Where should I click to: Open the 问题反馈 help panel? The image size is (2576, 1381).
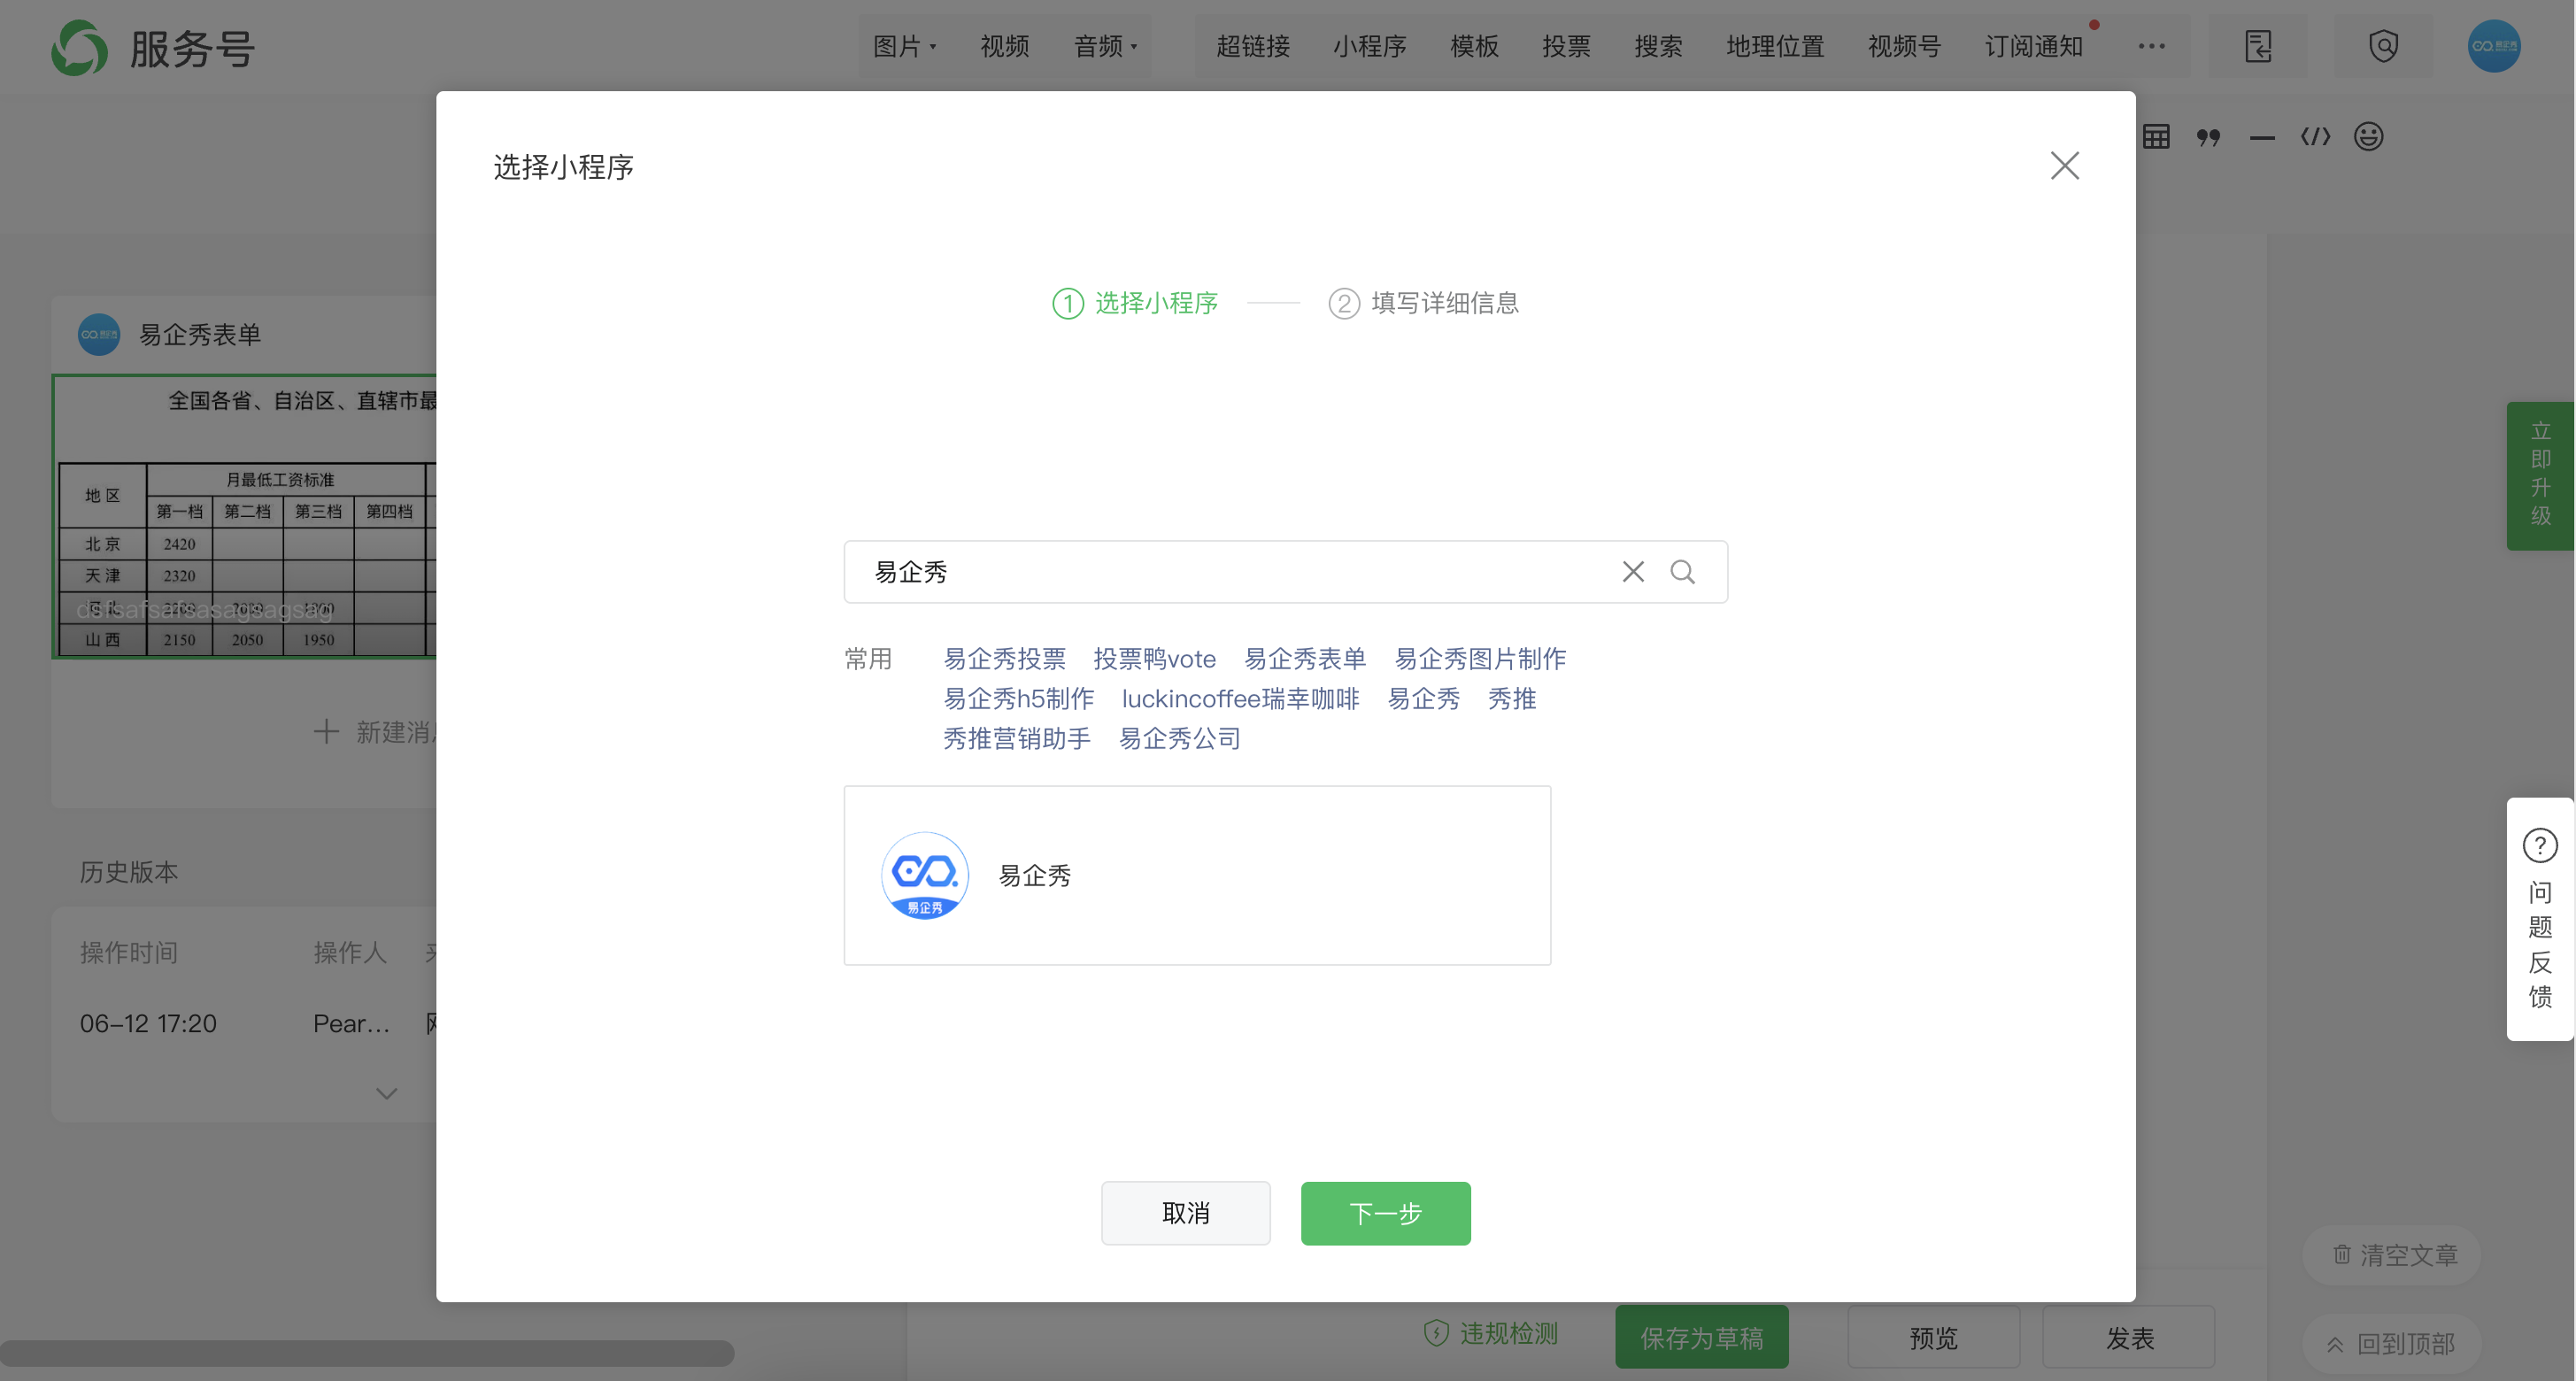pyautogui.click(x=2540, y=918)
